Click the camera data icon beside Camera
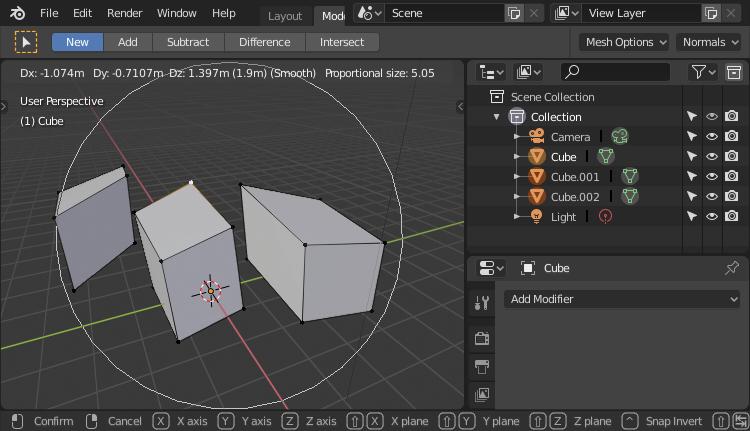Viewport: 750px width, 431px height. point(620,137)
